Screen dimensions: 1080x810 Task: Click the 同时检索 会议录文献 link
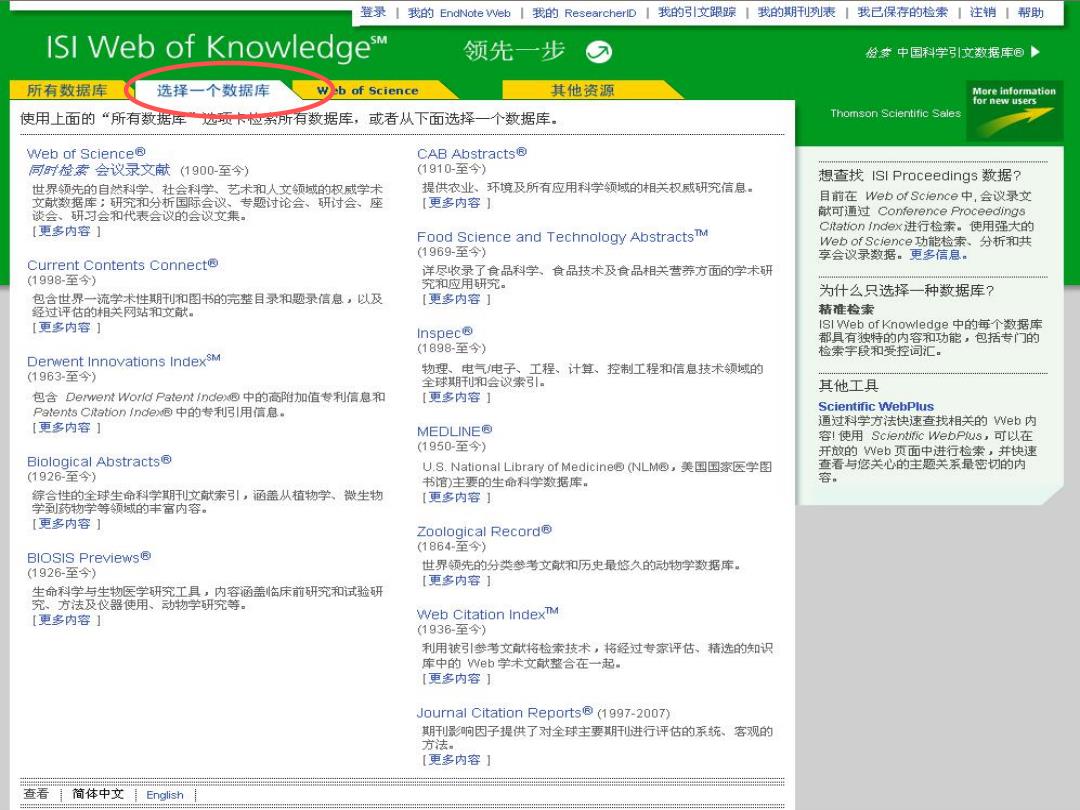point(98,170)
